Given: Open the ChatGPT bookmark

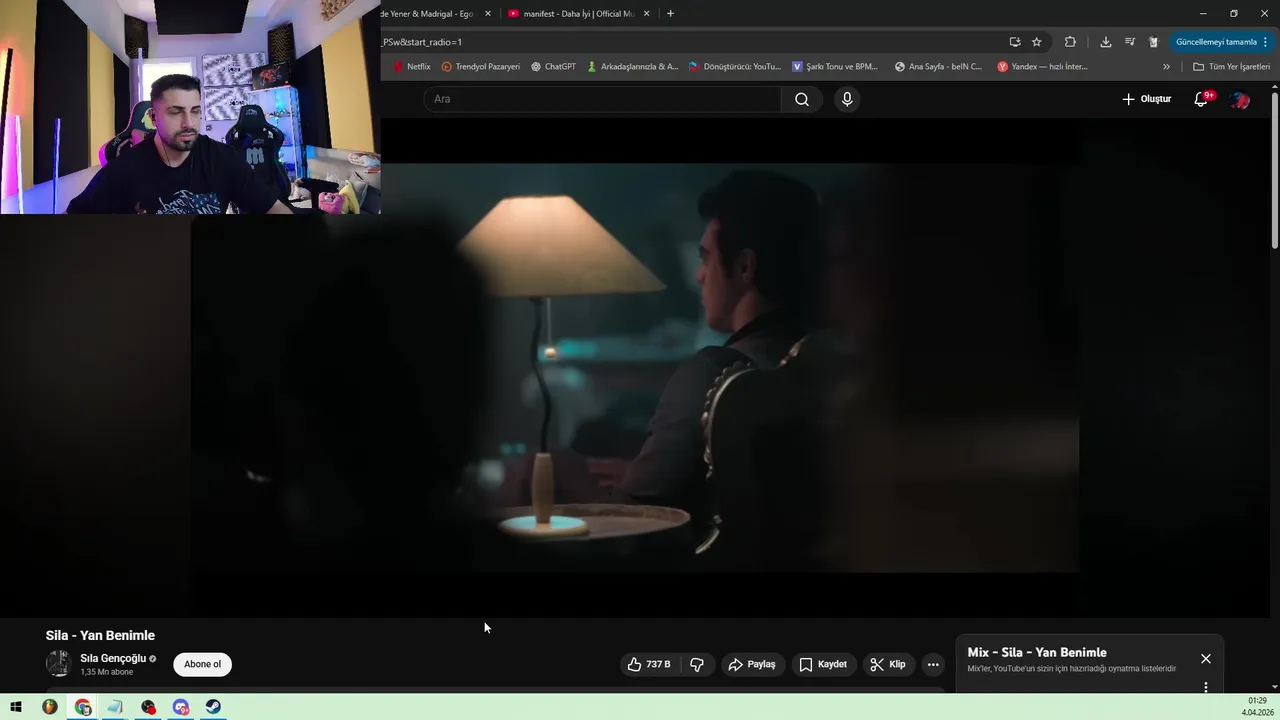Looking at the screenshot, I should [553, 67].
